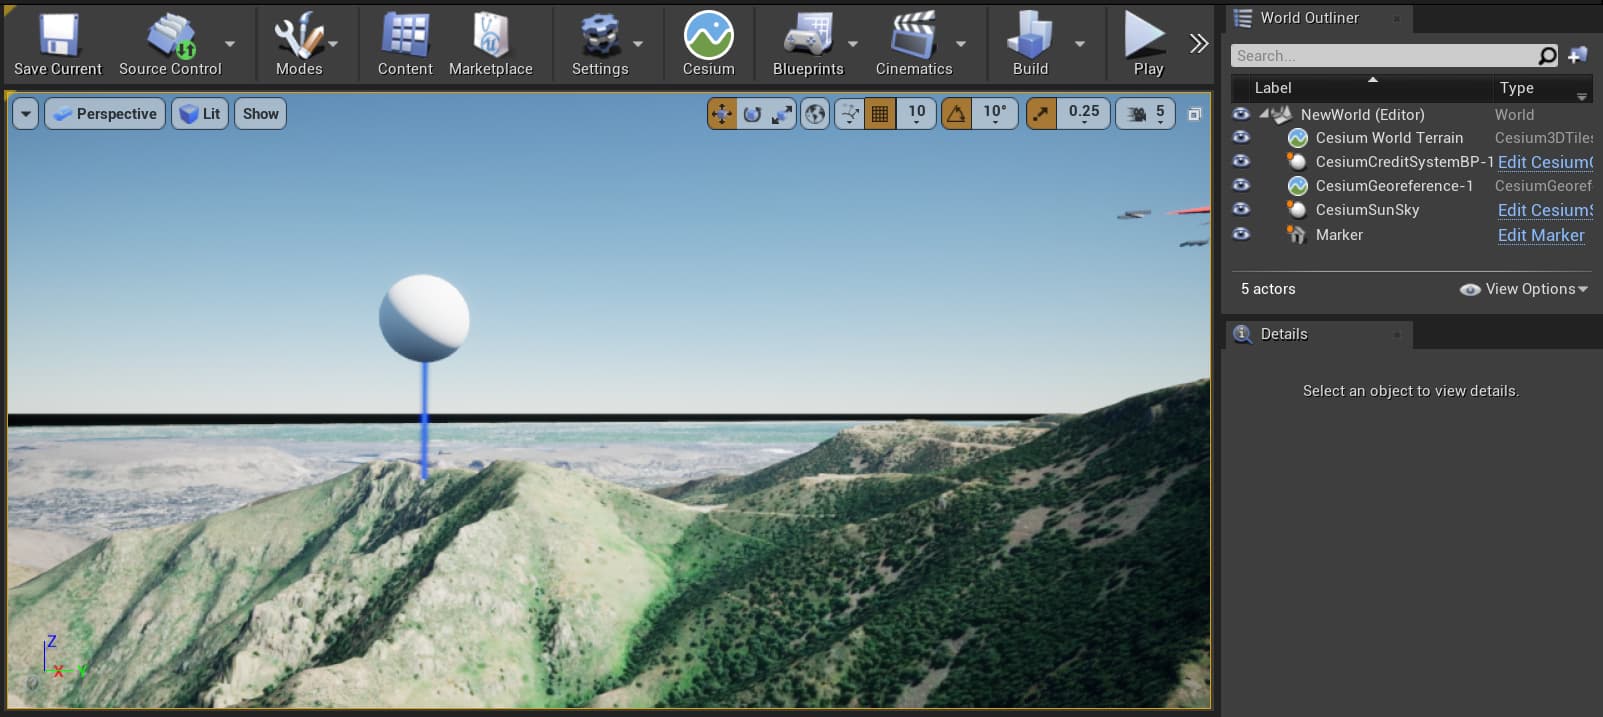Viewport: 1603px width, 717px height.
Task: Open the Type column dropdown
Action: coord(1582,96)
